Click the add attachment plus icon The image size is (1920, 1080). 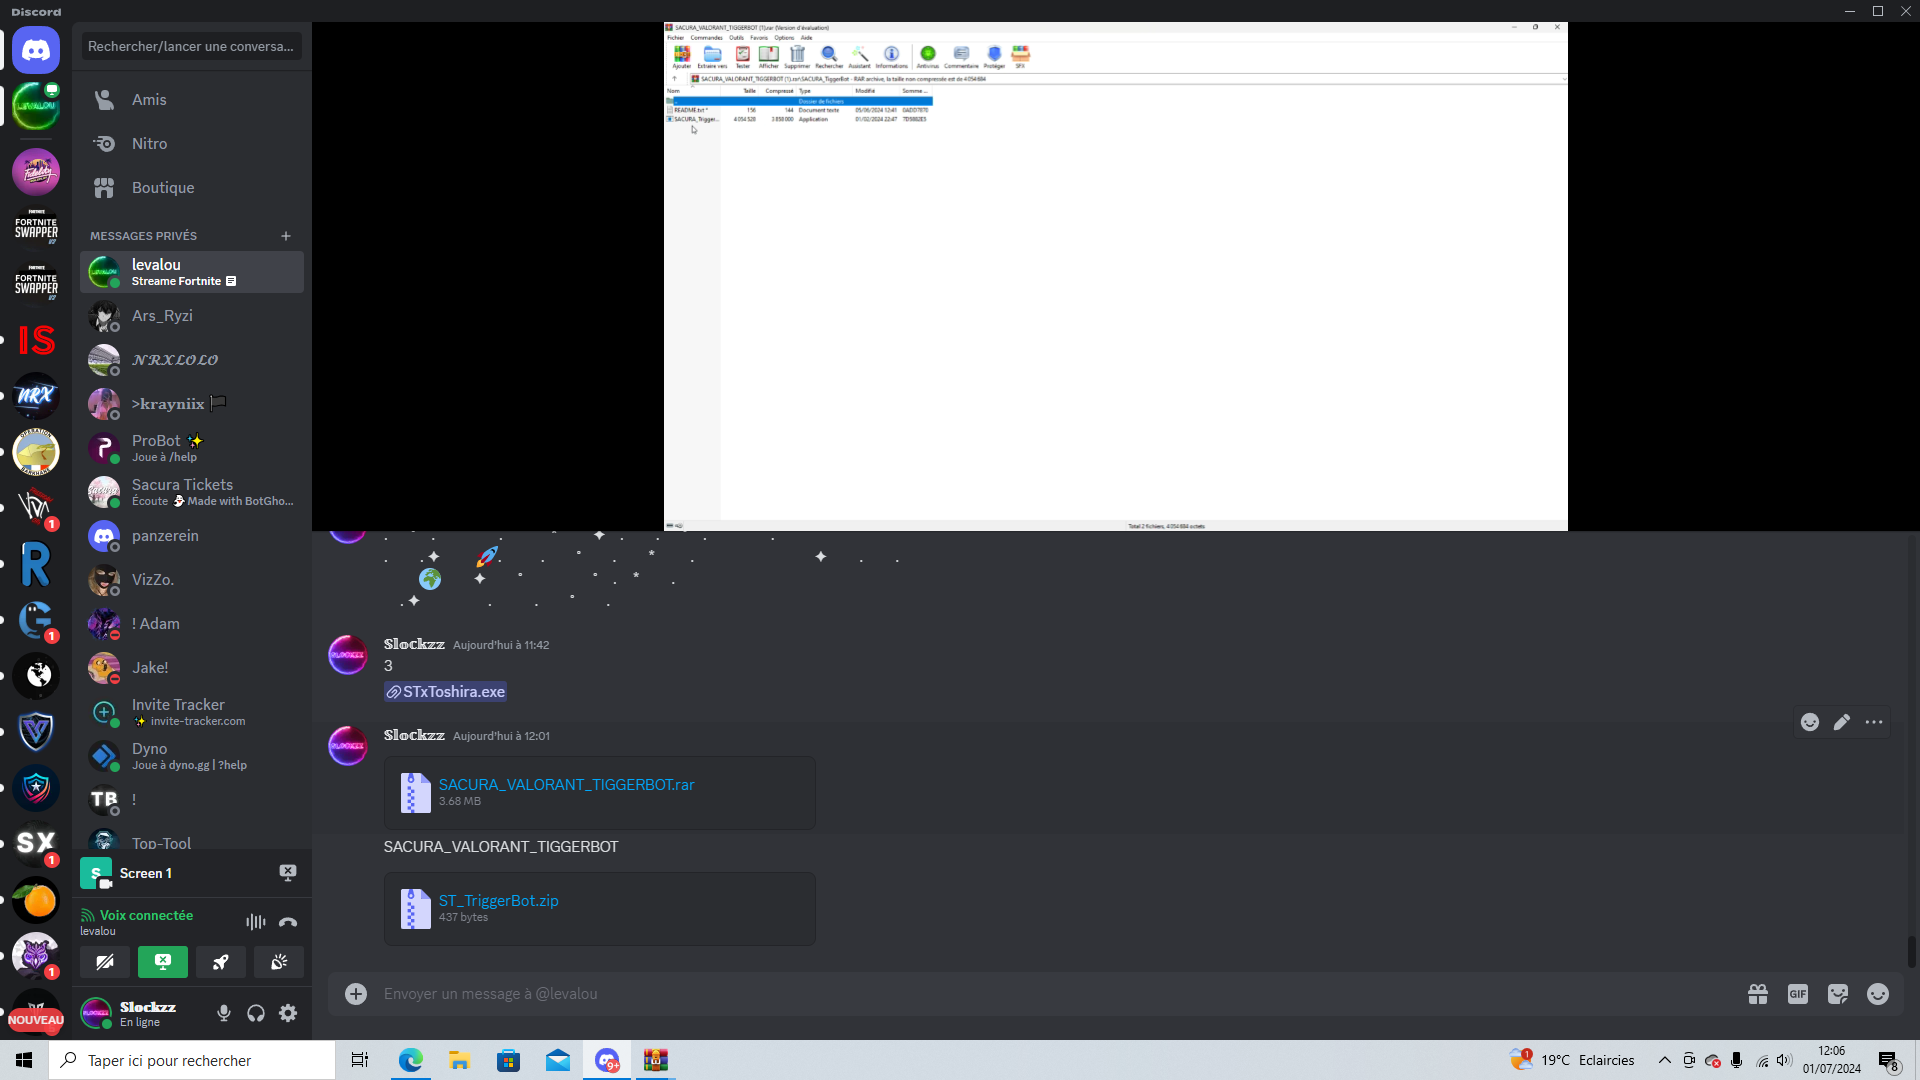[356, 993]
